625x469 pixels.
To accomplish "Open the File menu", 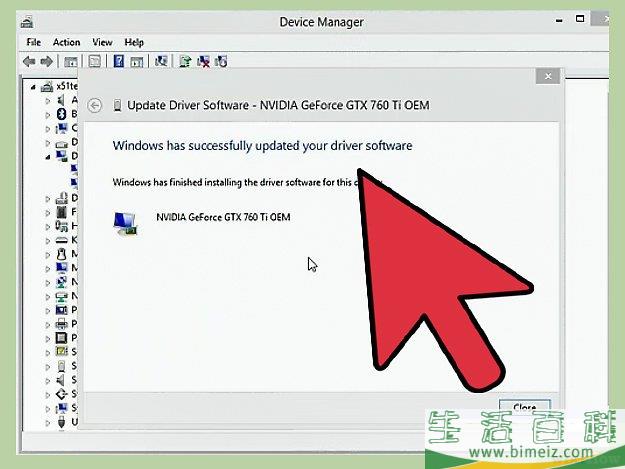I will pyautogui.click(x=33, y=42).
